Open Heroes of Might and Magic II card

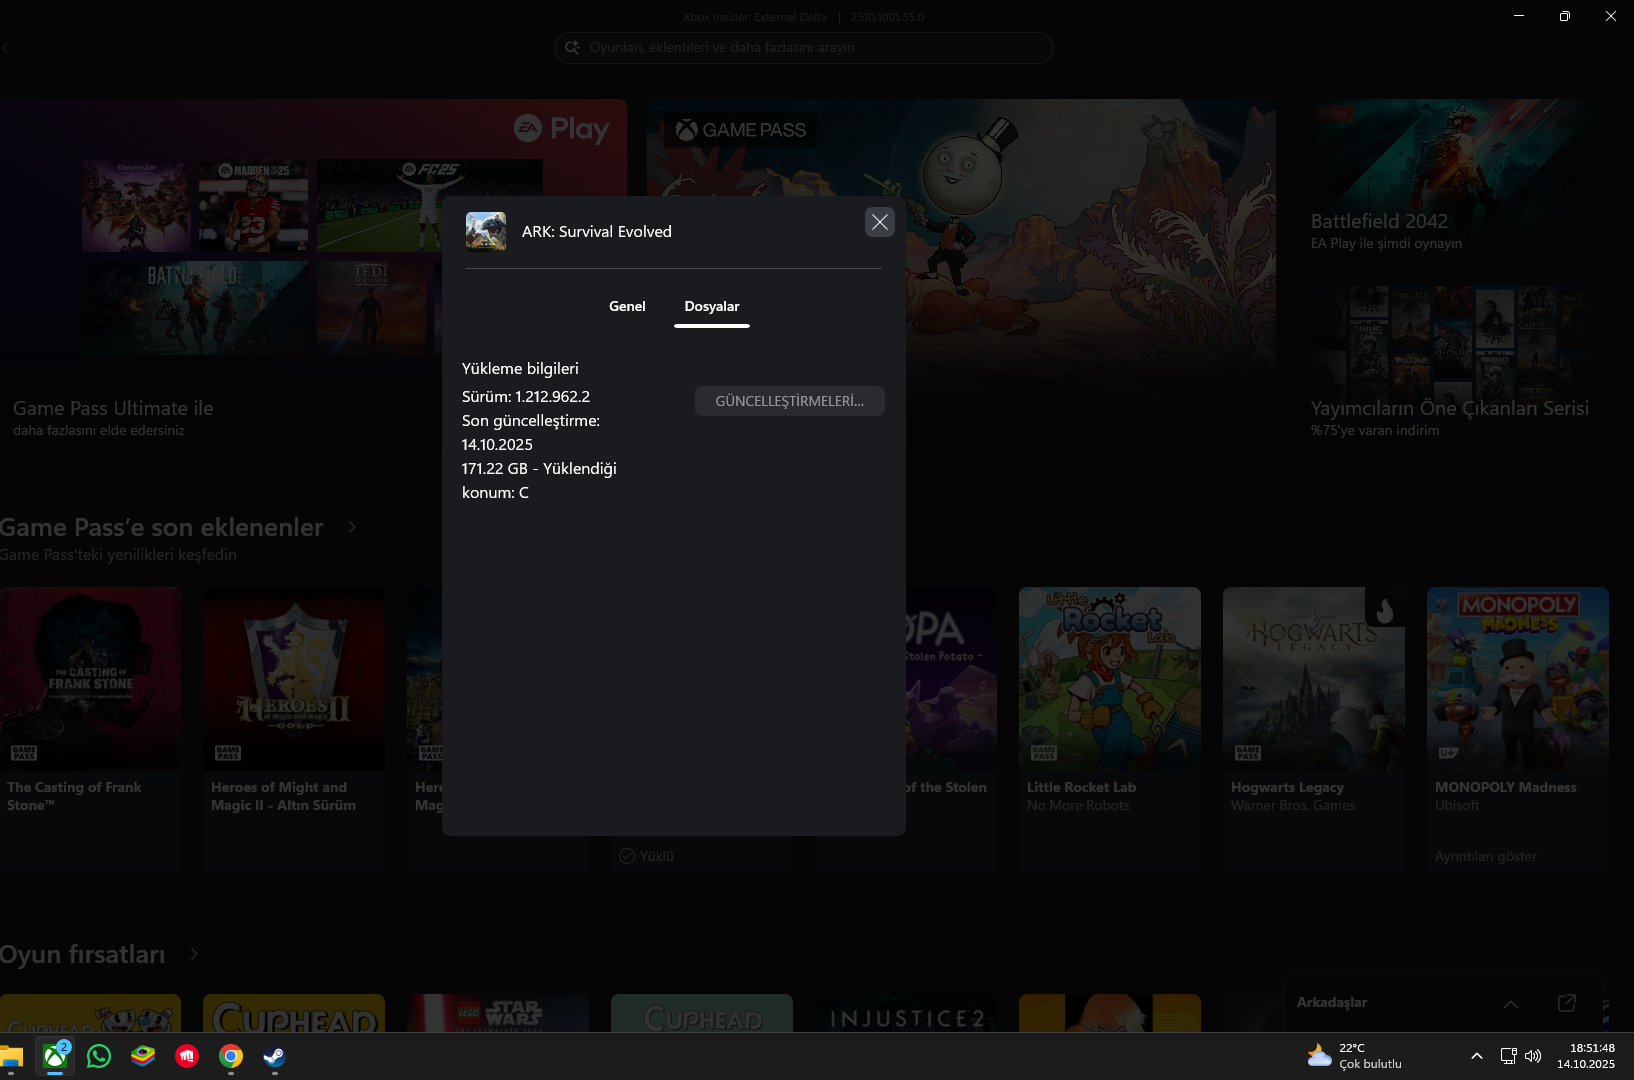(x=294, y=730)
